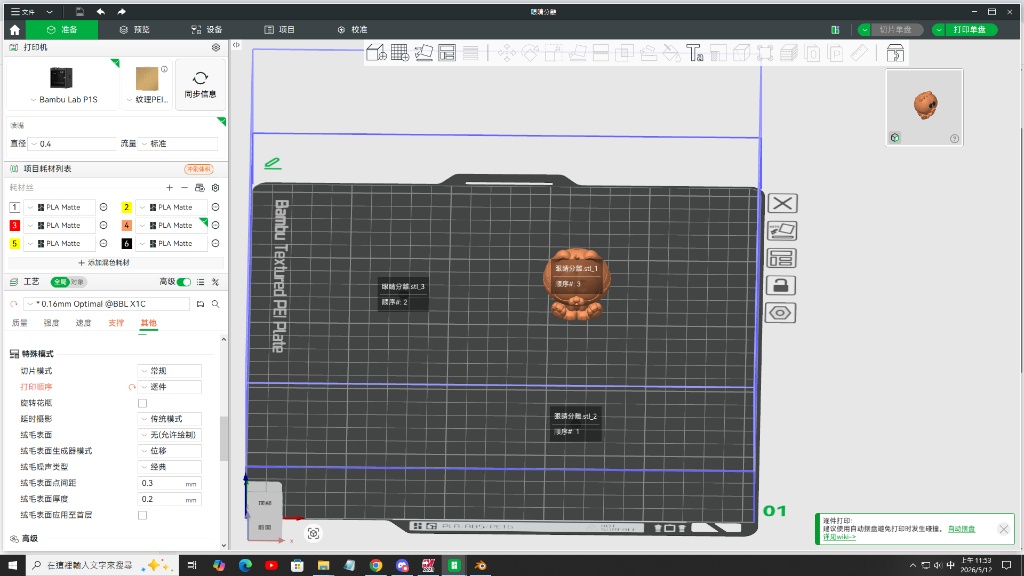Click the Add model cube icon
This screenshot has height=576, width=1024.
(376, 53)
